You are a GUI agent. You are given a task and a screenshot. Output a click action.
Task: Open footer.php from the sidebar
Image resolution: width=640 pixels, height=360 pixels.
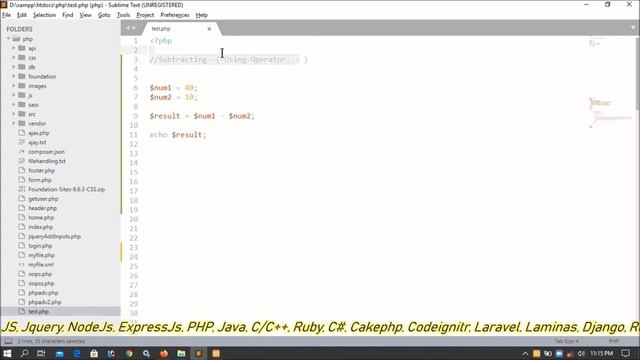pos(42,171)
